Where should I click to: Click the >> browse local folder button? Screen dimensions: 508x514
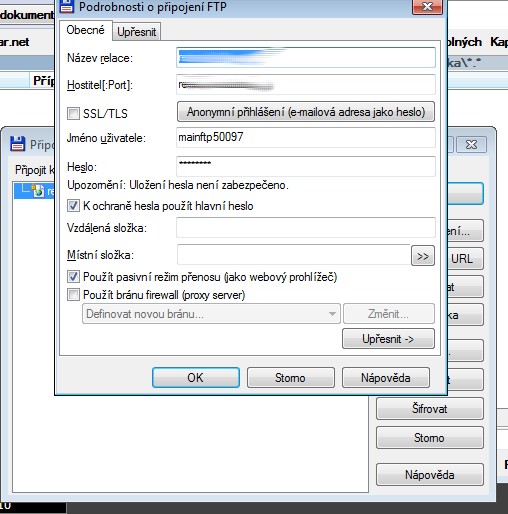pyautogui.click(x=423, y=256)
